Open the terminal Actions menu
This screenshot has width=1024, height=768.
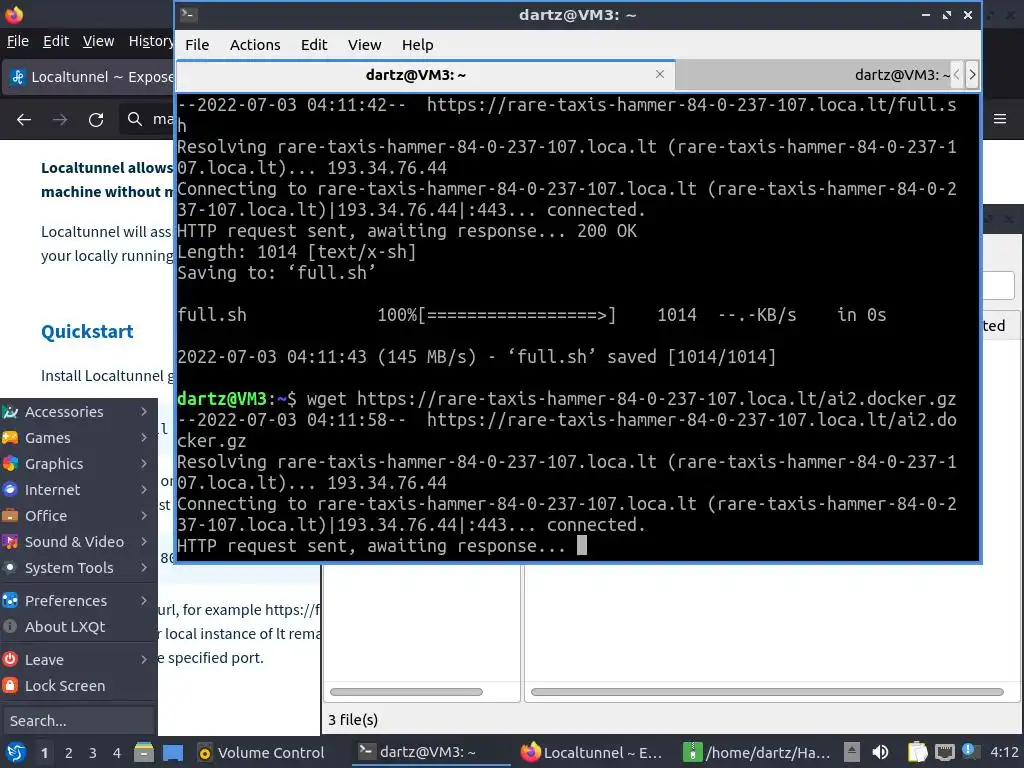click(255, 44)
